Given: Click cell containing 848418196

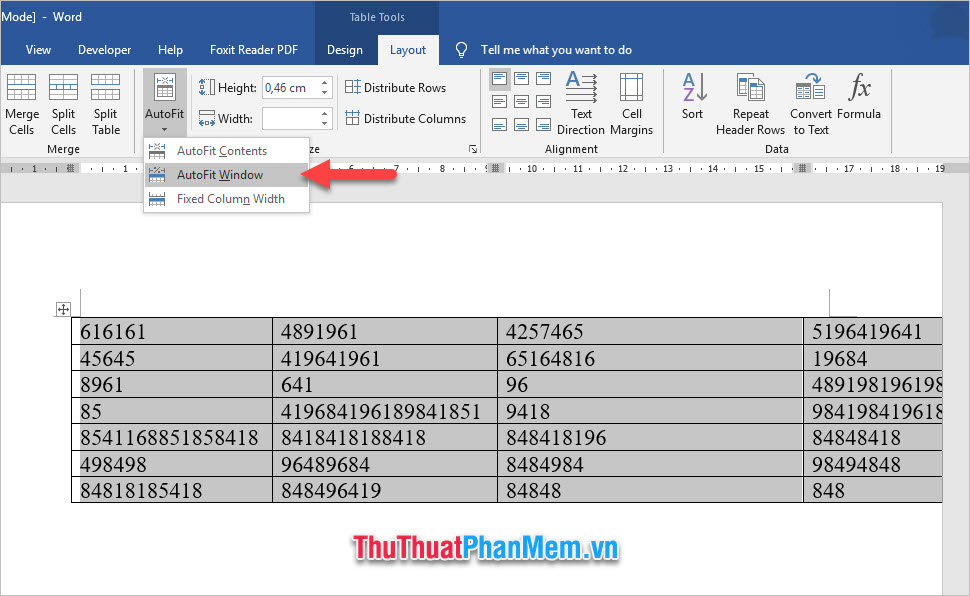Looking at the screenshot, I should [x=650, y=438].
